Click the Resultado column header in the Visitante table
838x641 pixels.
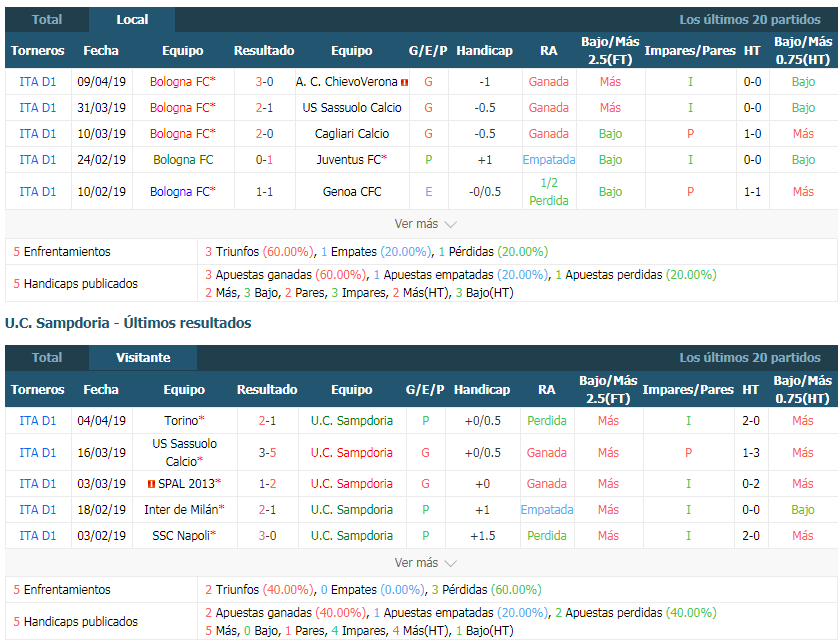click(x=267, y=390)
